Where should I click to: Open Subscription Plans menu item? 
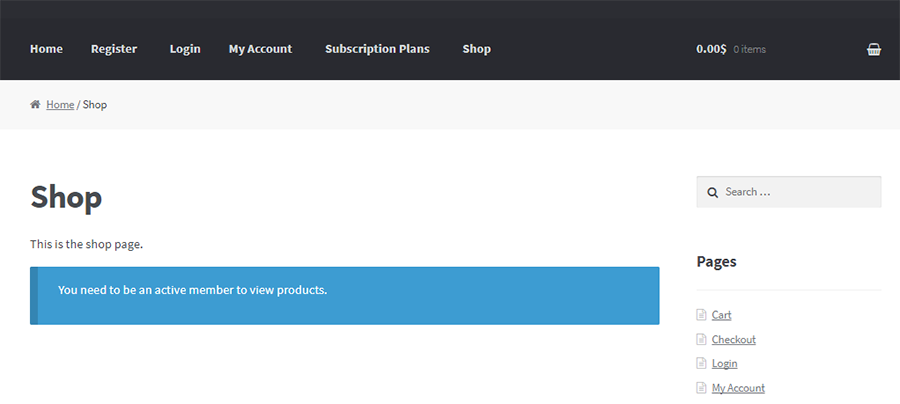377,49
